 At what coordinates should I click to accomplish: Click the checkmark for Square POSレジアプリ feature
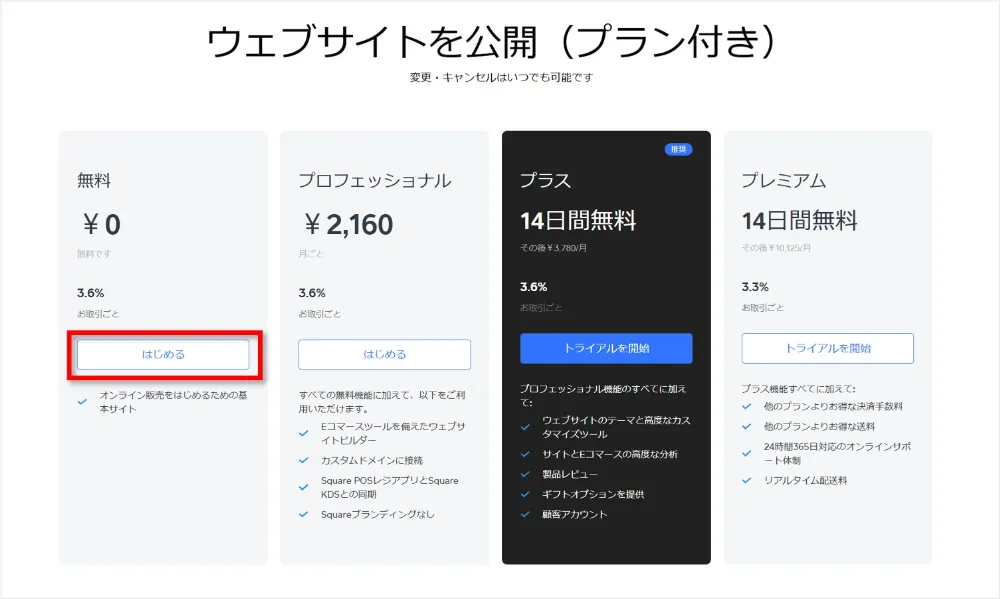[x=304, y=487]
